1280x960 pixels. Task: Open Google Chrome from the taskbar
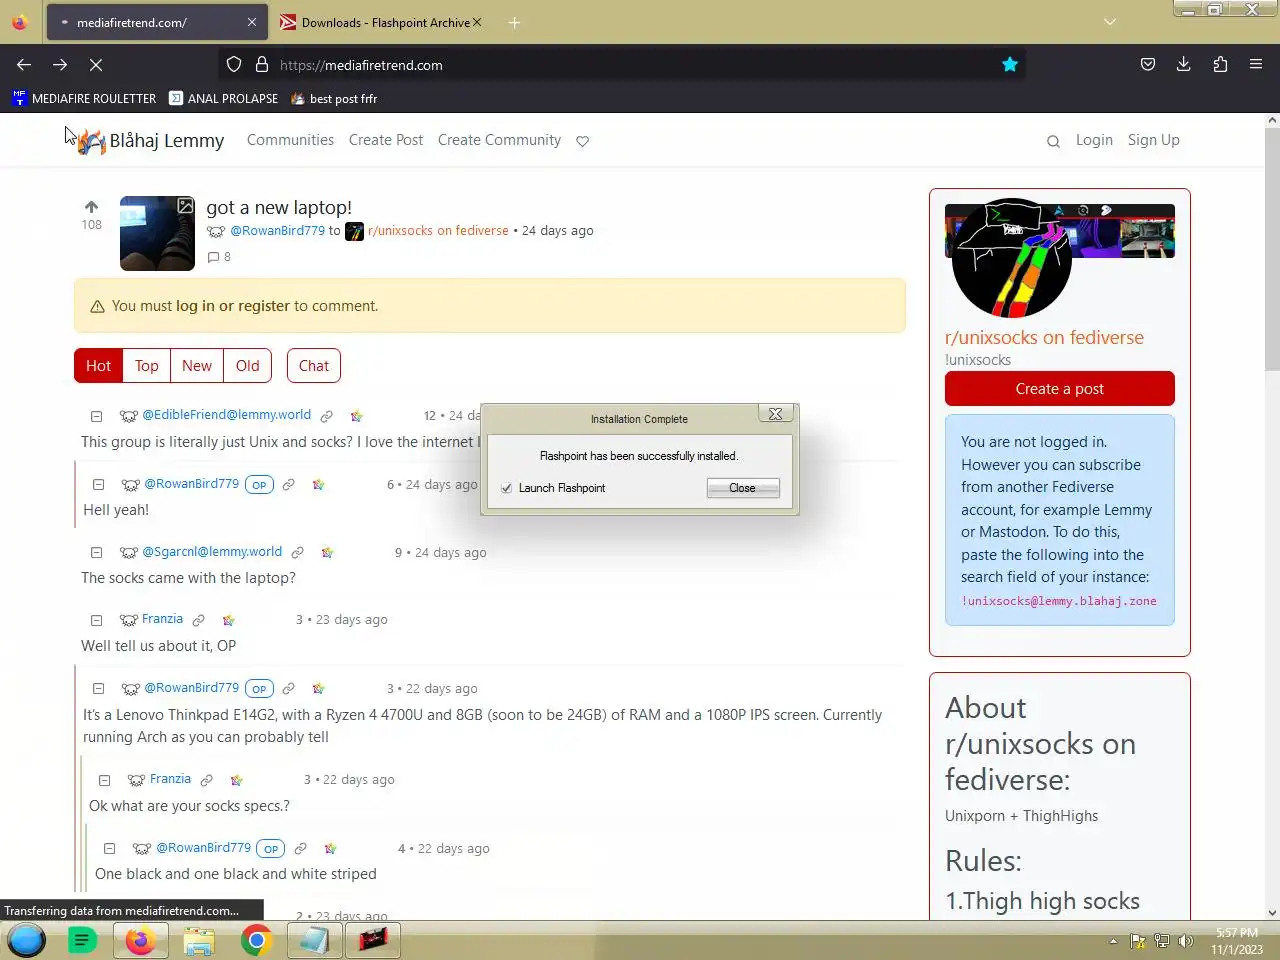click(x=257, y=940)
